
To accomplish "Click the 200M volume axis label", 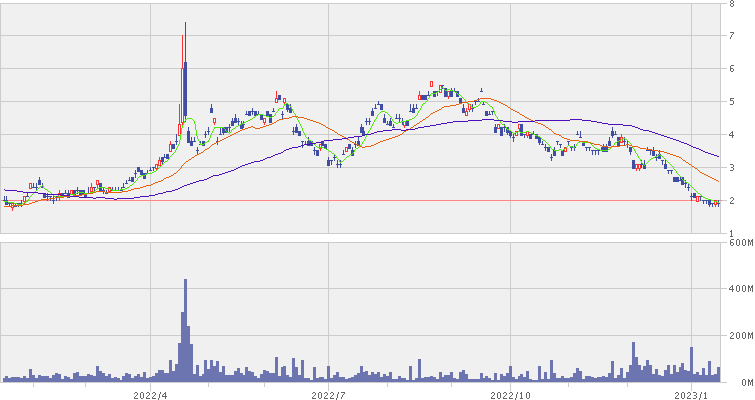I will click(740, 336).
